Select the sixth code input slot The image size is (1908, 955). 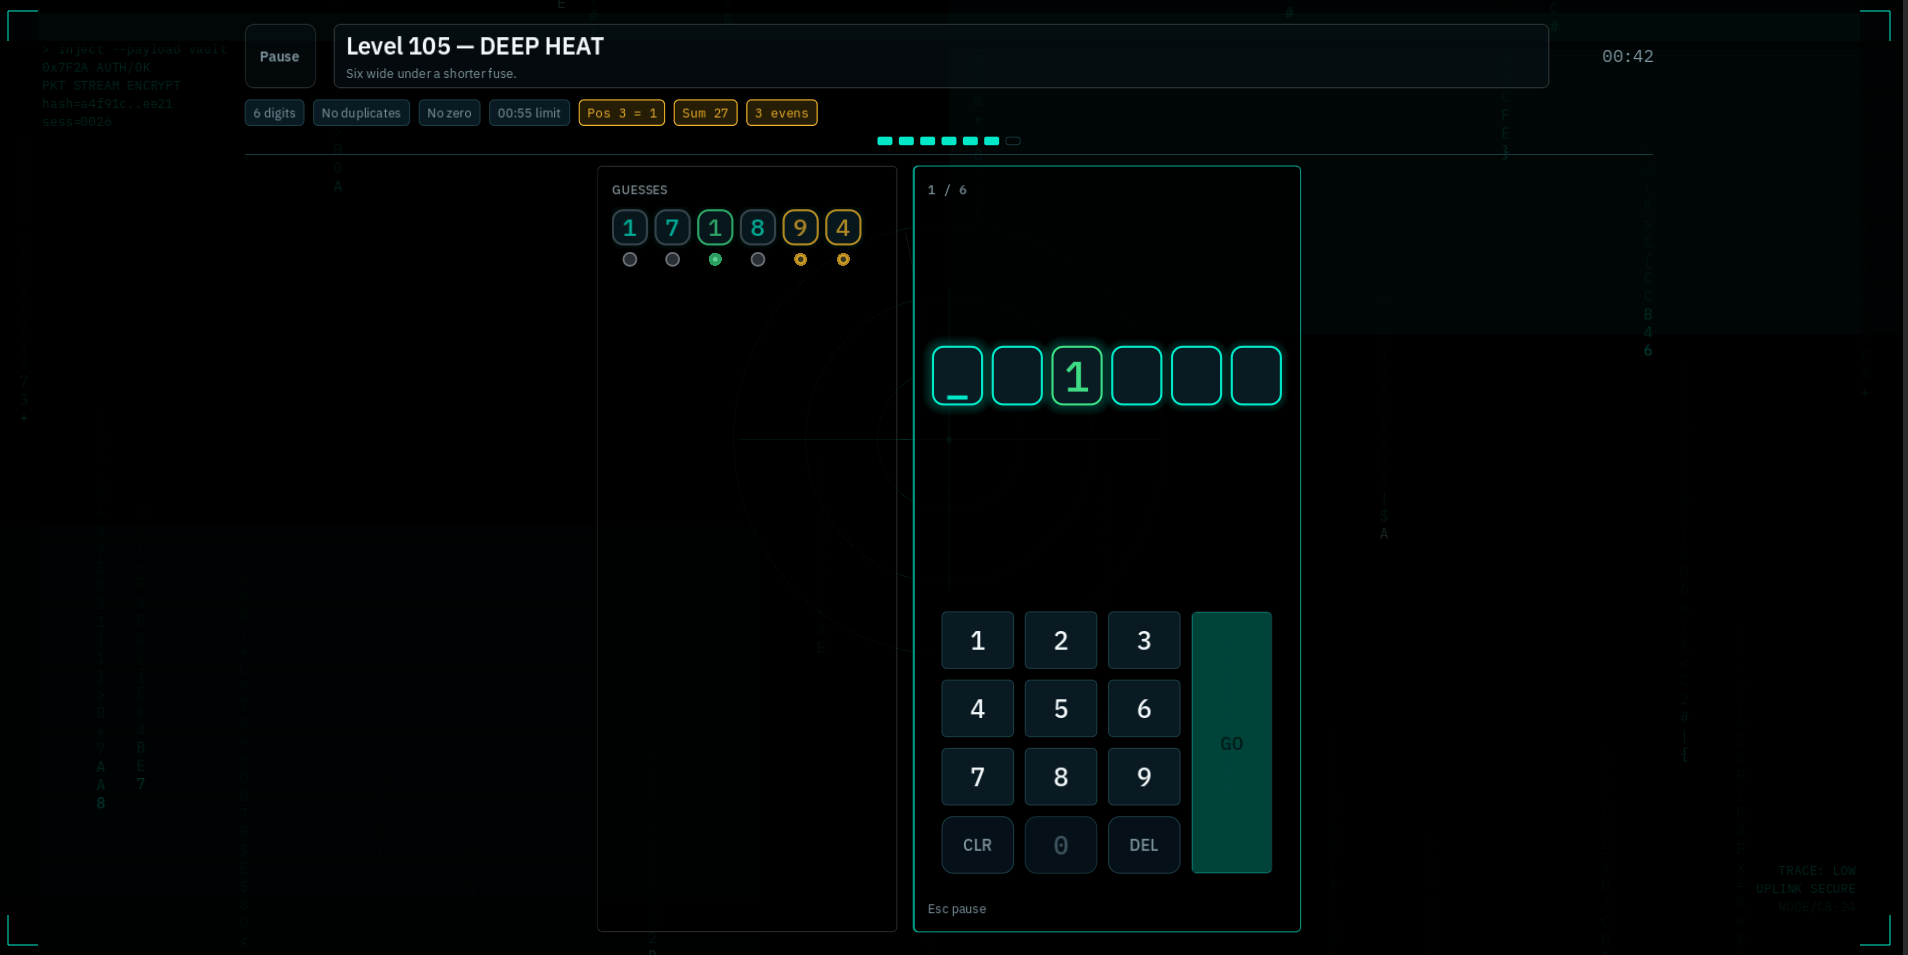[x=1257, y=376]
